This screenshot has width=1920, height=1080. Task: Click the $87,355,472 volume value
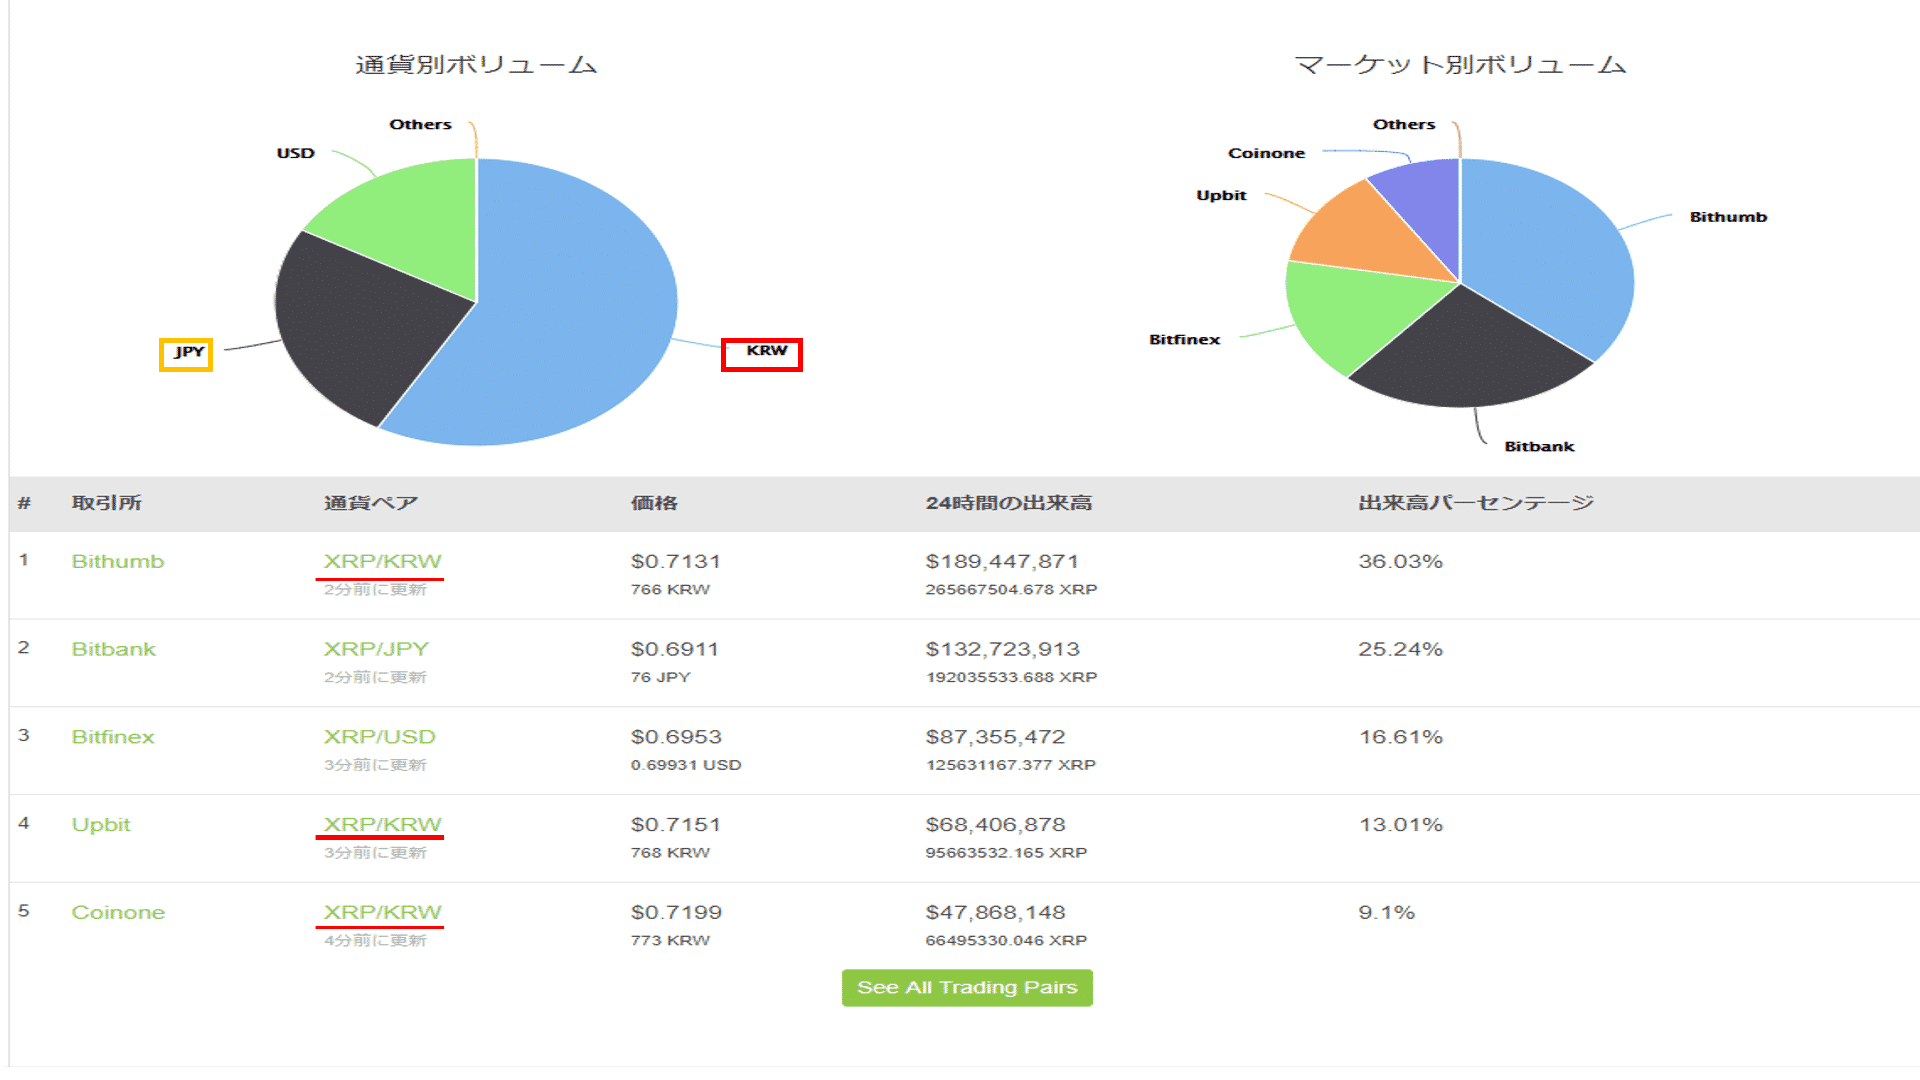click(x=995, y=737)
